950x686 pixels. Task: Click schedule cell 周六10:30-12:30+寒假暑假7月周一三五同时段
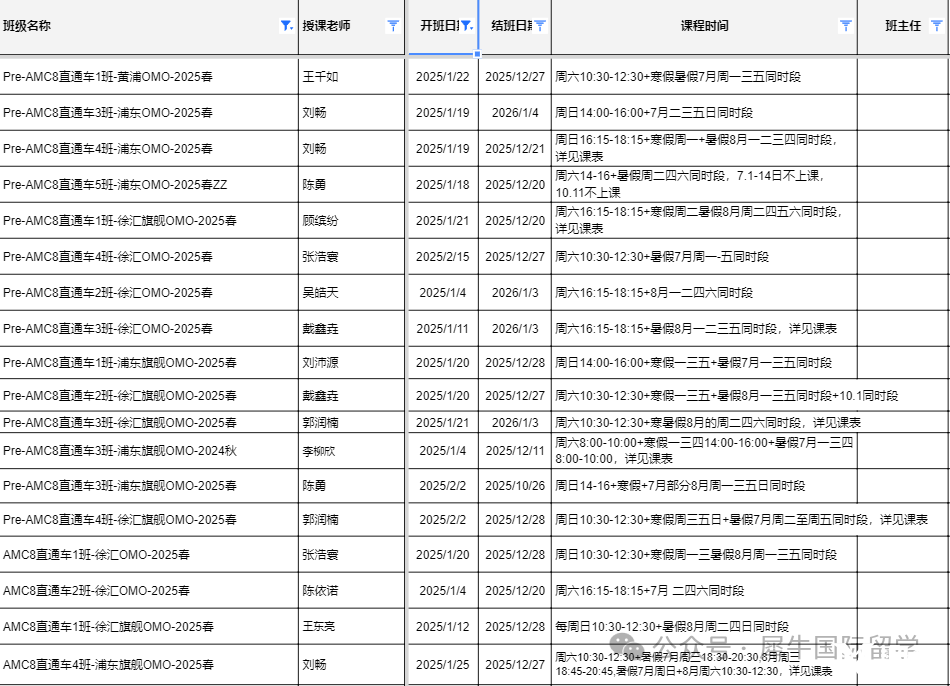coord(704,76)
